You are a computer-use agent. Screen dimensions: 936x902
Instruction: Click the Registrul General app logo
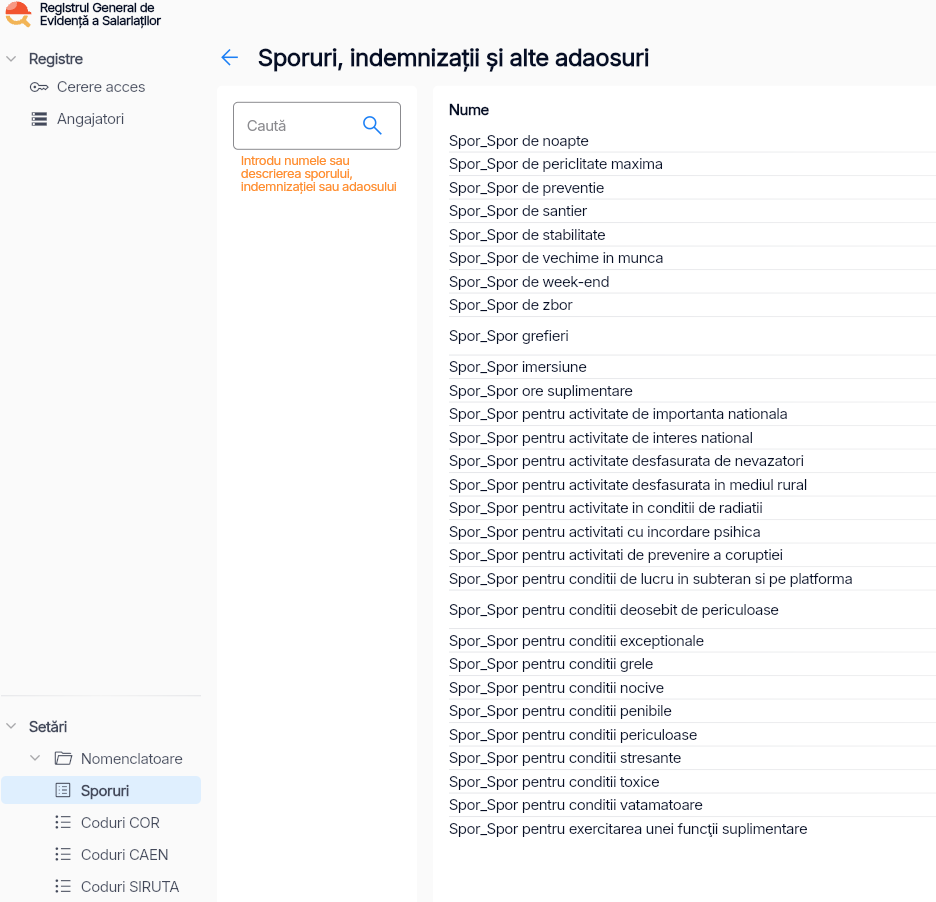(x=18, y=14)
